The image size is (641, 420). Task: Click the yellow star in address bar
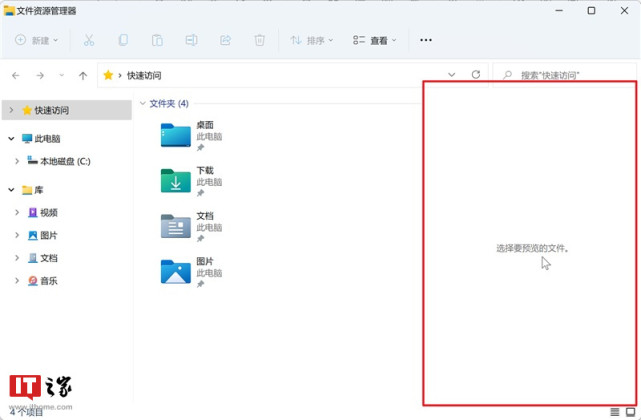108,75
